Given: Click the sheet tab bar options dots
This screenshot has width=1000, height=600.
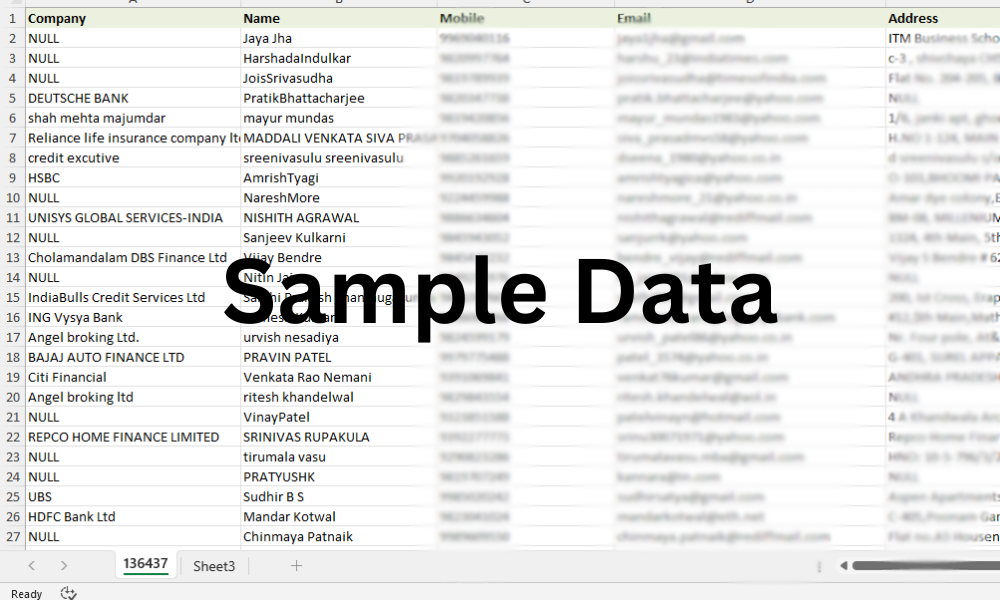Looking at the screenshot, I should point(820,566).
